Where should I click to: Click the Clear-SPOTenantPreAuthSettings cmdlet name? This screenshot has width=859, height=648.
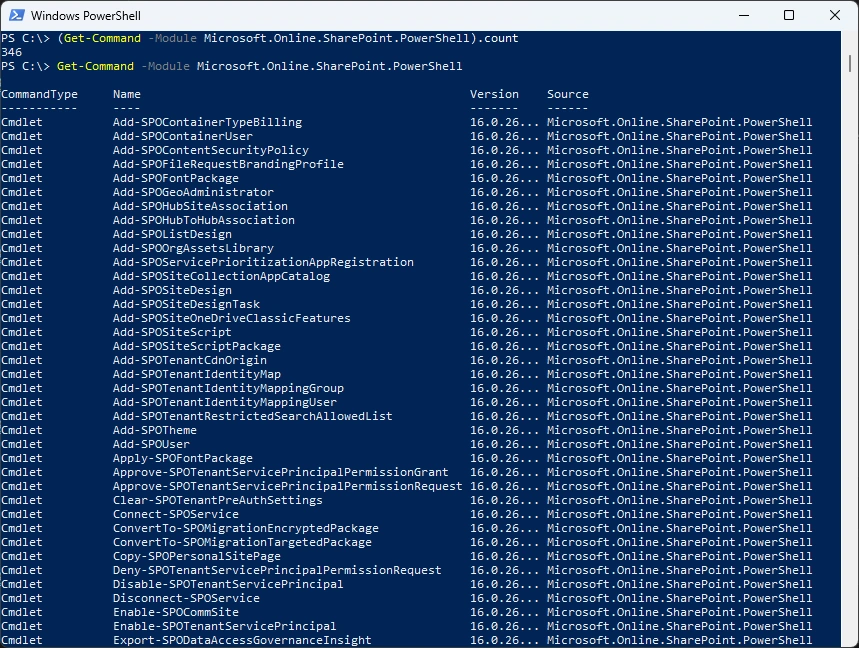[218, 500]
